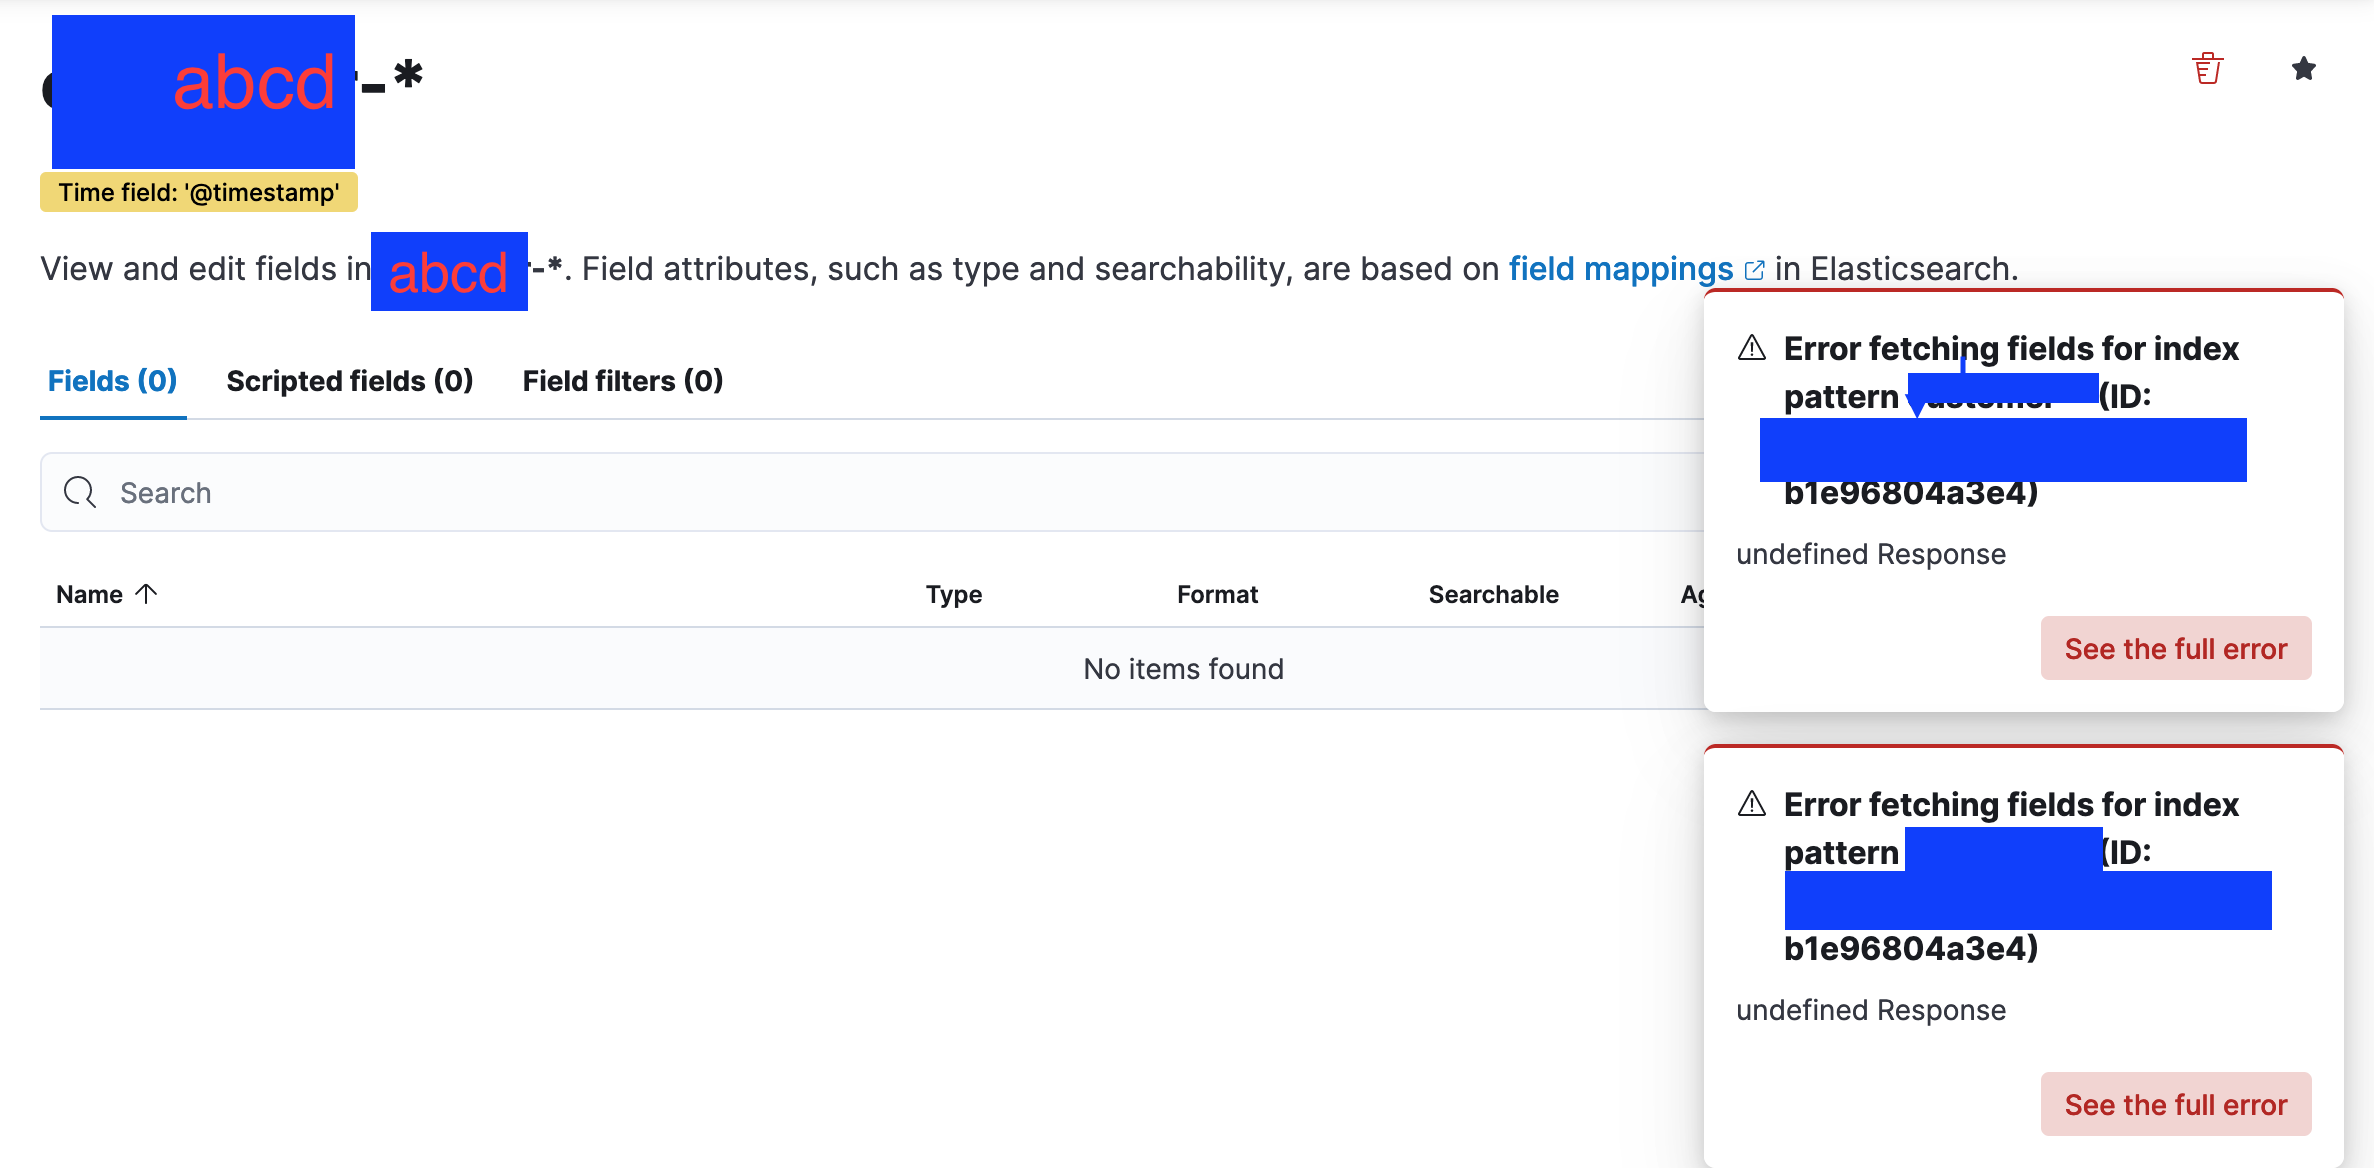Open the field mappings link
2374x1168 pixels.
[x=1620, y=269]
